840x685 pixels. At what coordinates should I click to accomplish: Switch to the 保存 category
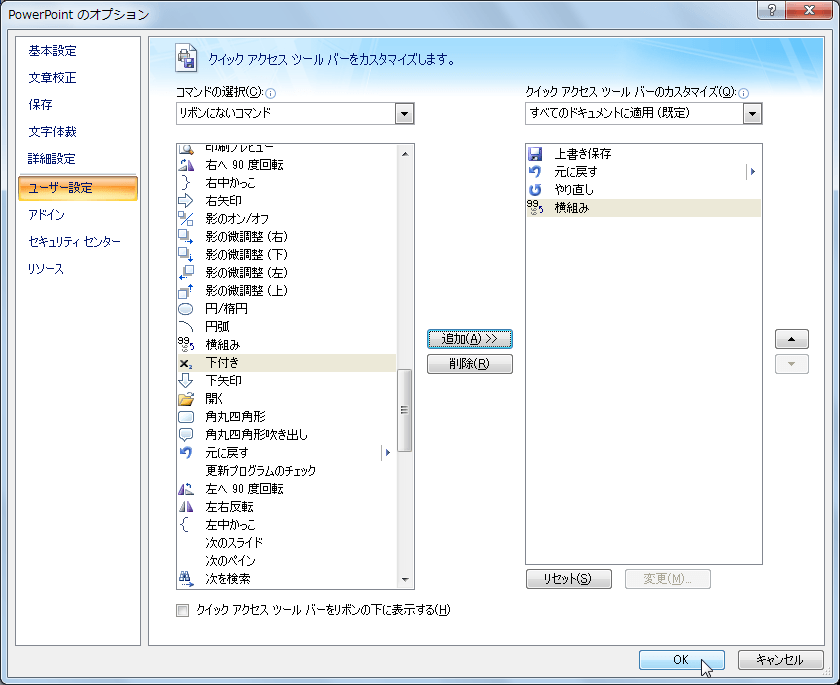point(41,104)
